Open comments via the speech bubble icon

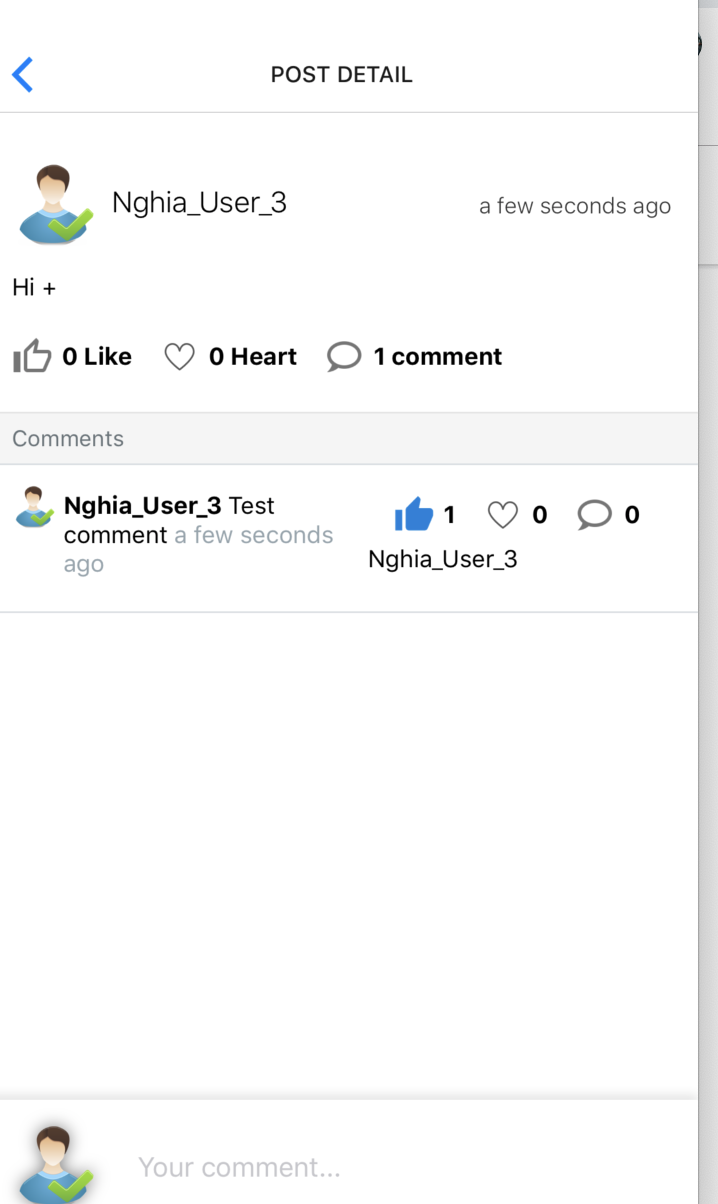tap(344, 356)
